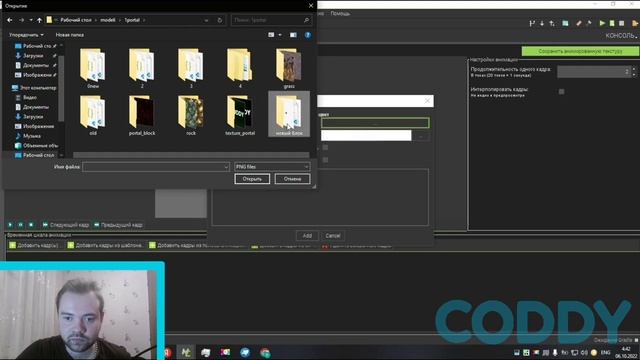Toggle 'Интерполировать кадры' checkbox

point(562,91)
